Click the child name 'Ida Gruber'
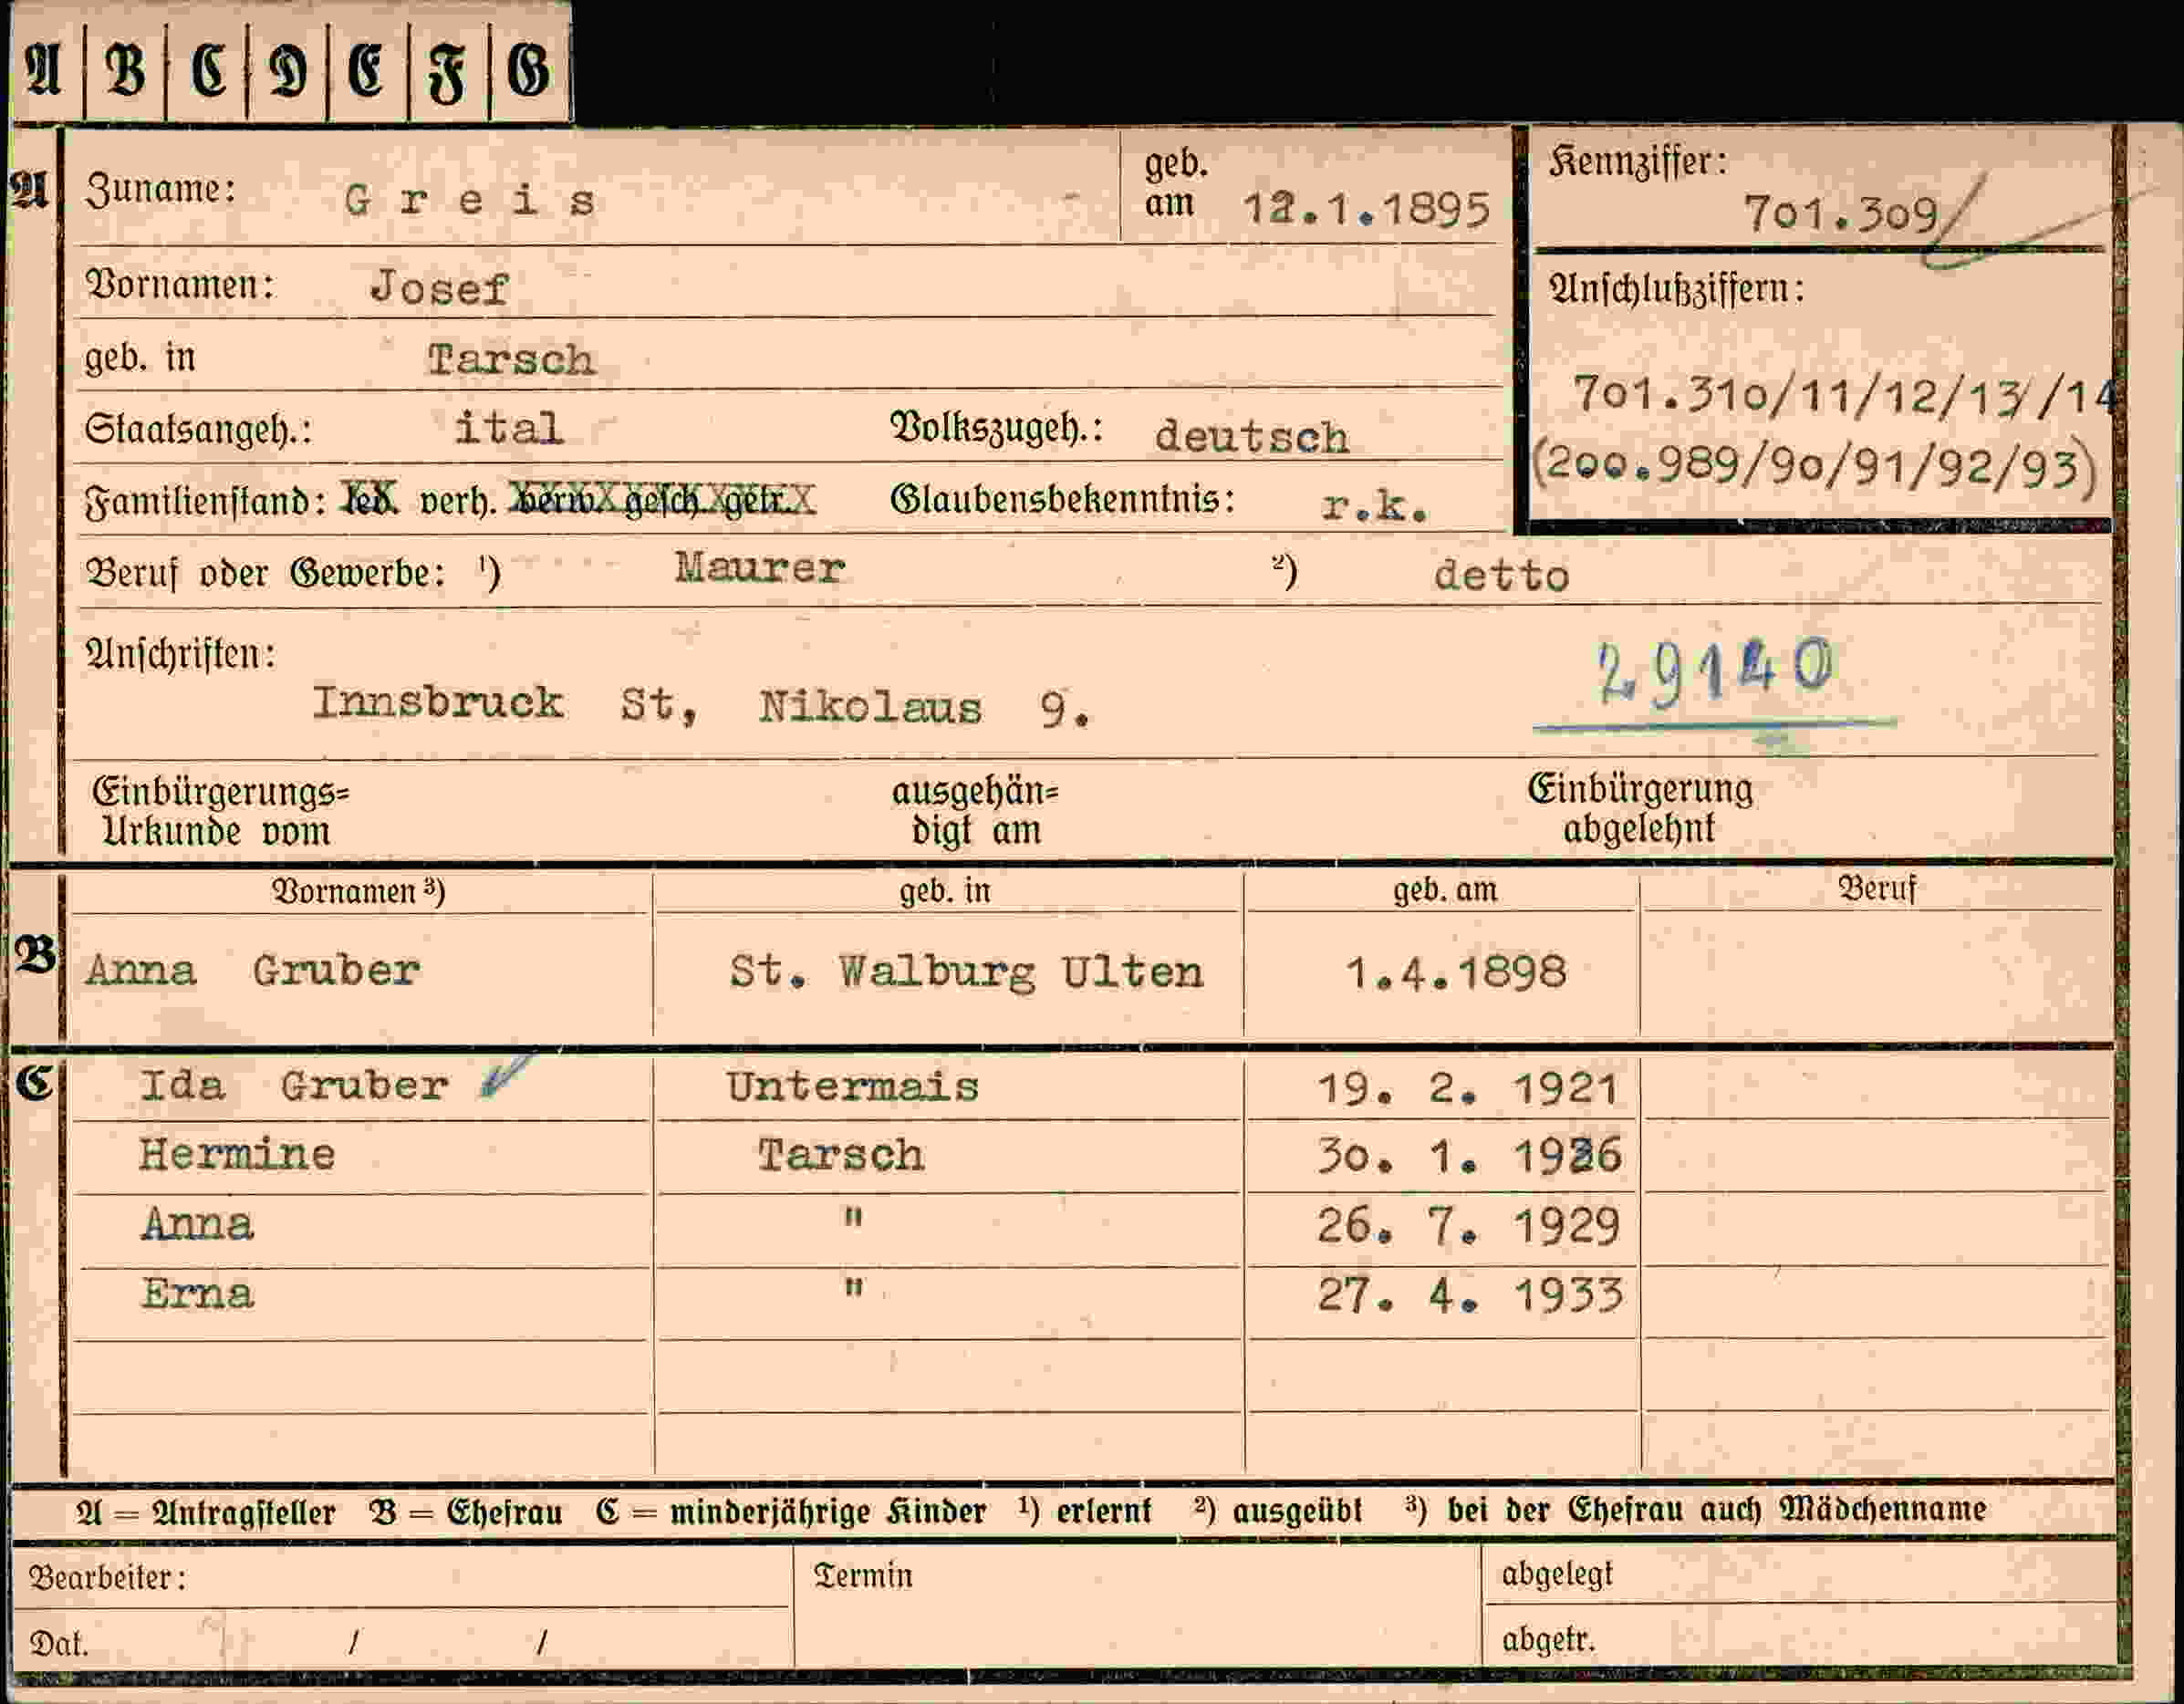Viewport: 2184px width, 1704px height. [x=294, y=1086]
